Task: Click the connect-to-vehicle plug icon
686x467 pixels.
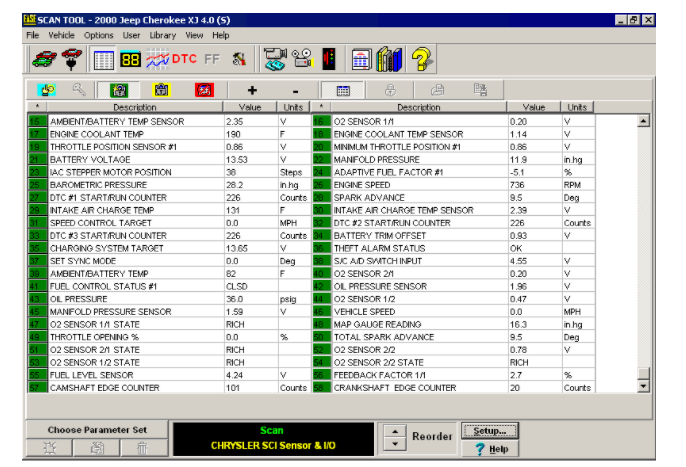Action: click(x=72, y=59)
